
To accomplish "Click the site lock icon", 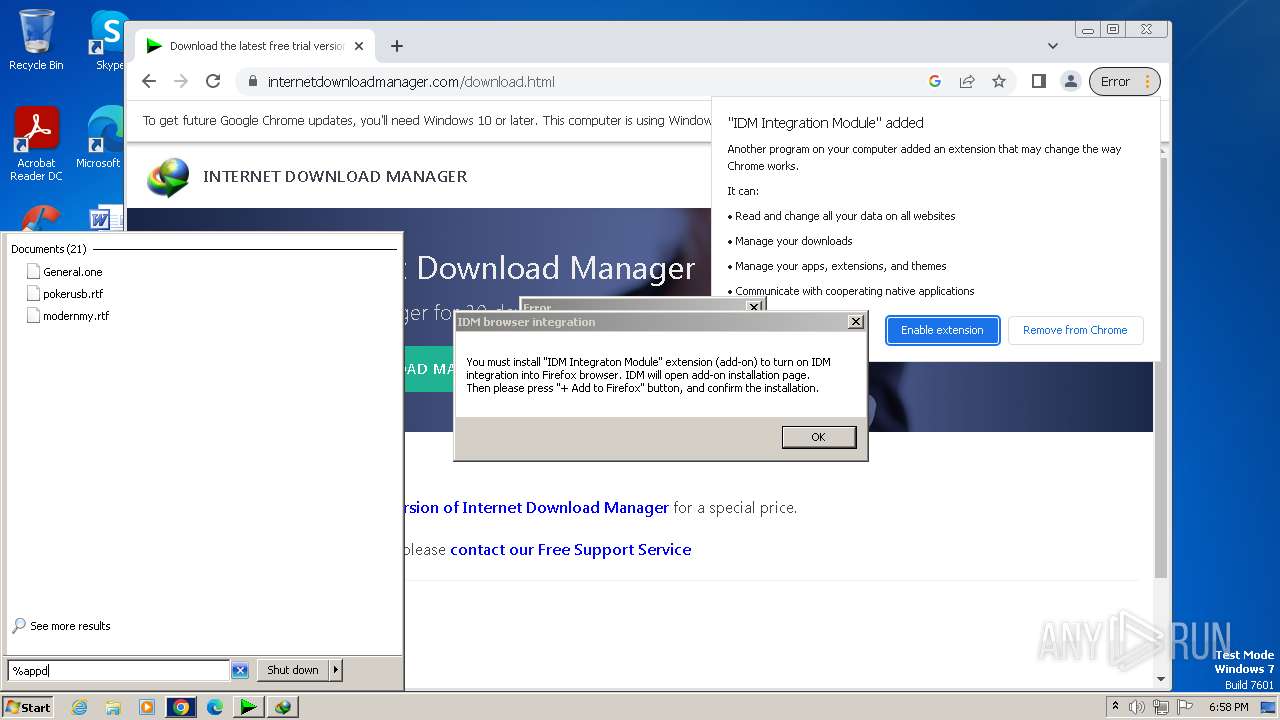I will coord(252,82).
